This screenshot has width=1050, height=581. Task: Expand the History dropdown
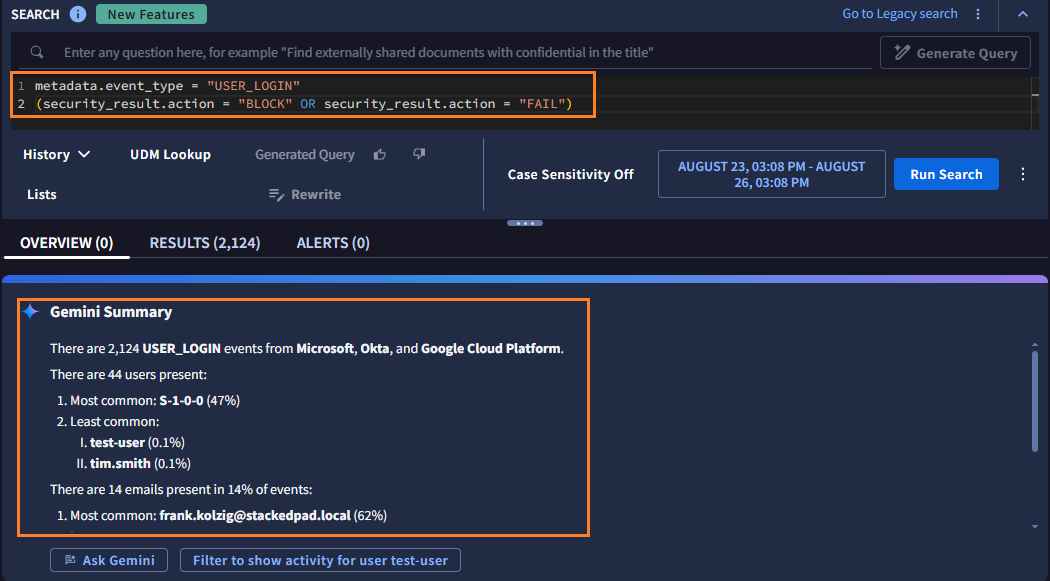tap(57, 154)
